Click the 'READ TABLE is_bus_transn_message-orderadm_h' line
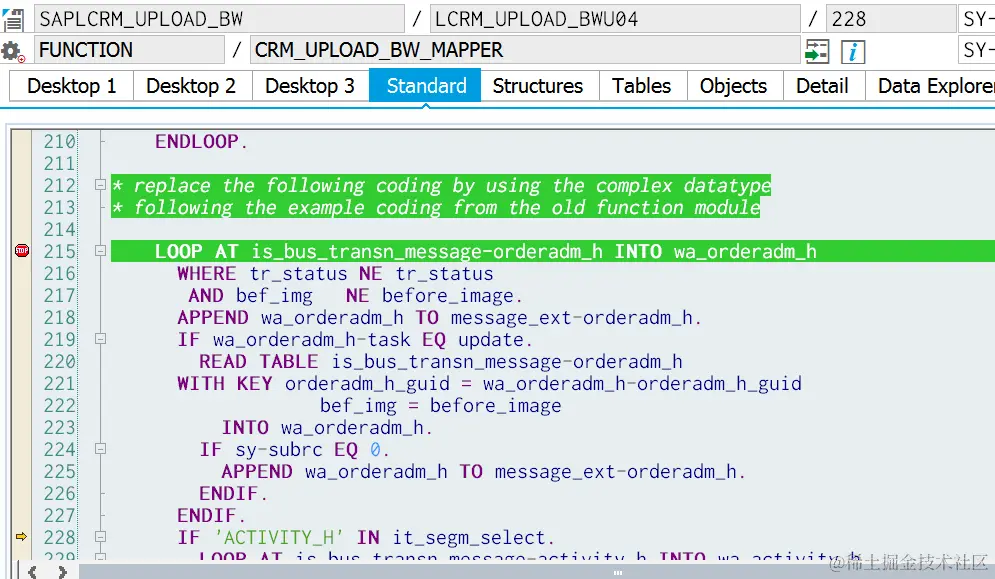The image size is (995, 579). [x=440, y=362]
